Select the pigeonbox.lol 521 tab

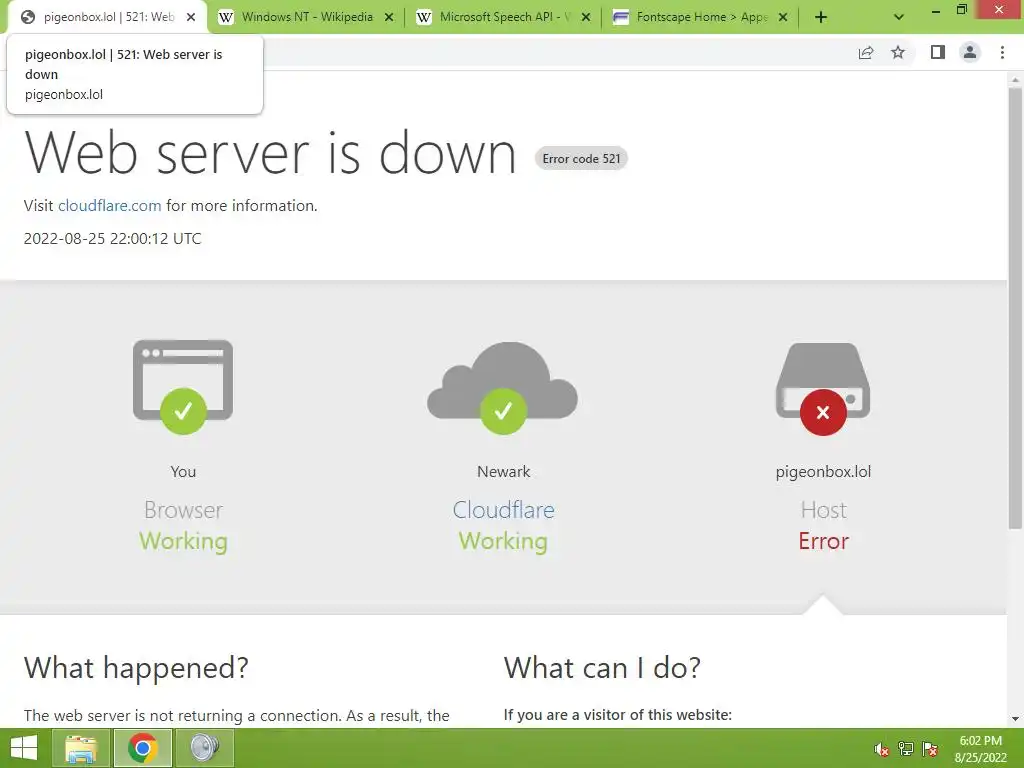click(x=108, y=17)
